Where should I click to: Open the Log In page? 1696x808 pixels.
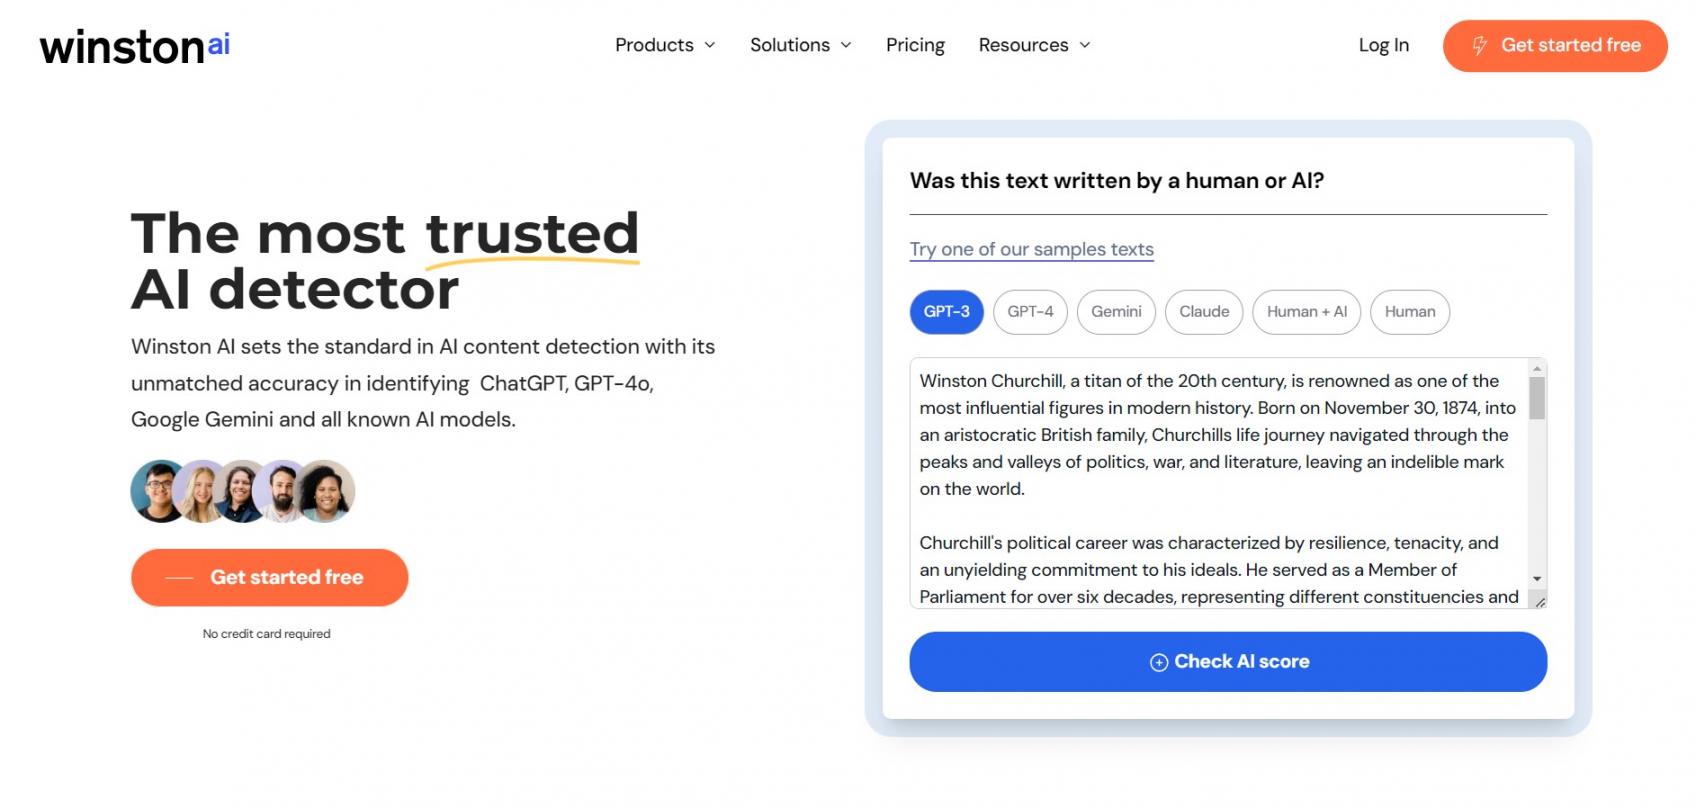click(1383, 46)
